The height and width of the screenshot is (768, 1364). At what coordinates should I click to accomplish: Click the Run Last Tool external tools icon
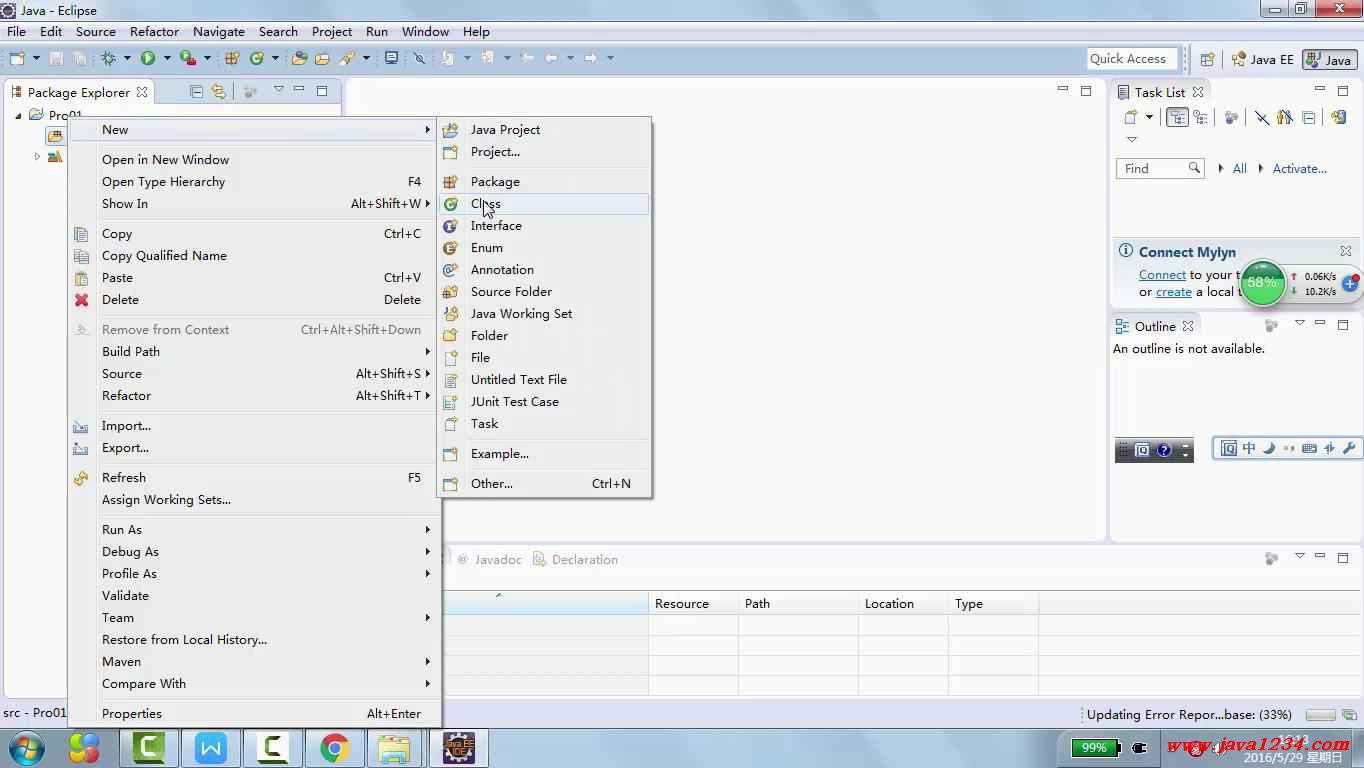coord(188,58)
